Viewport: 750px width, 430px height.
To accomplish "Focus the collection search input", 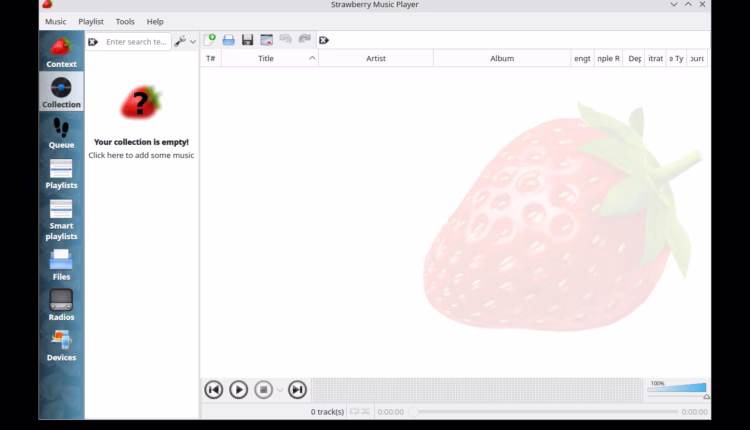I will pos(136,42).
